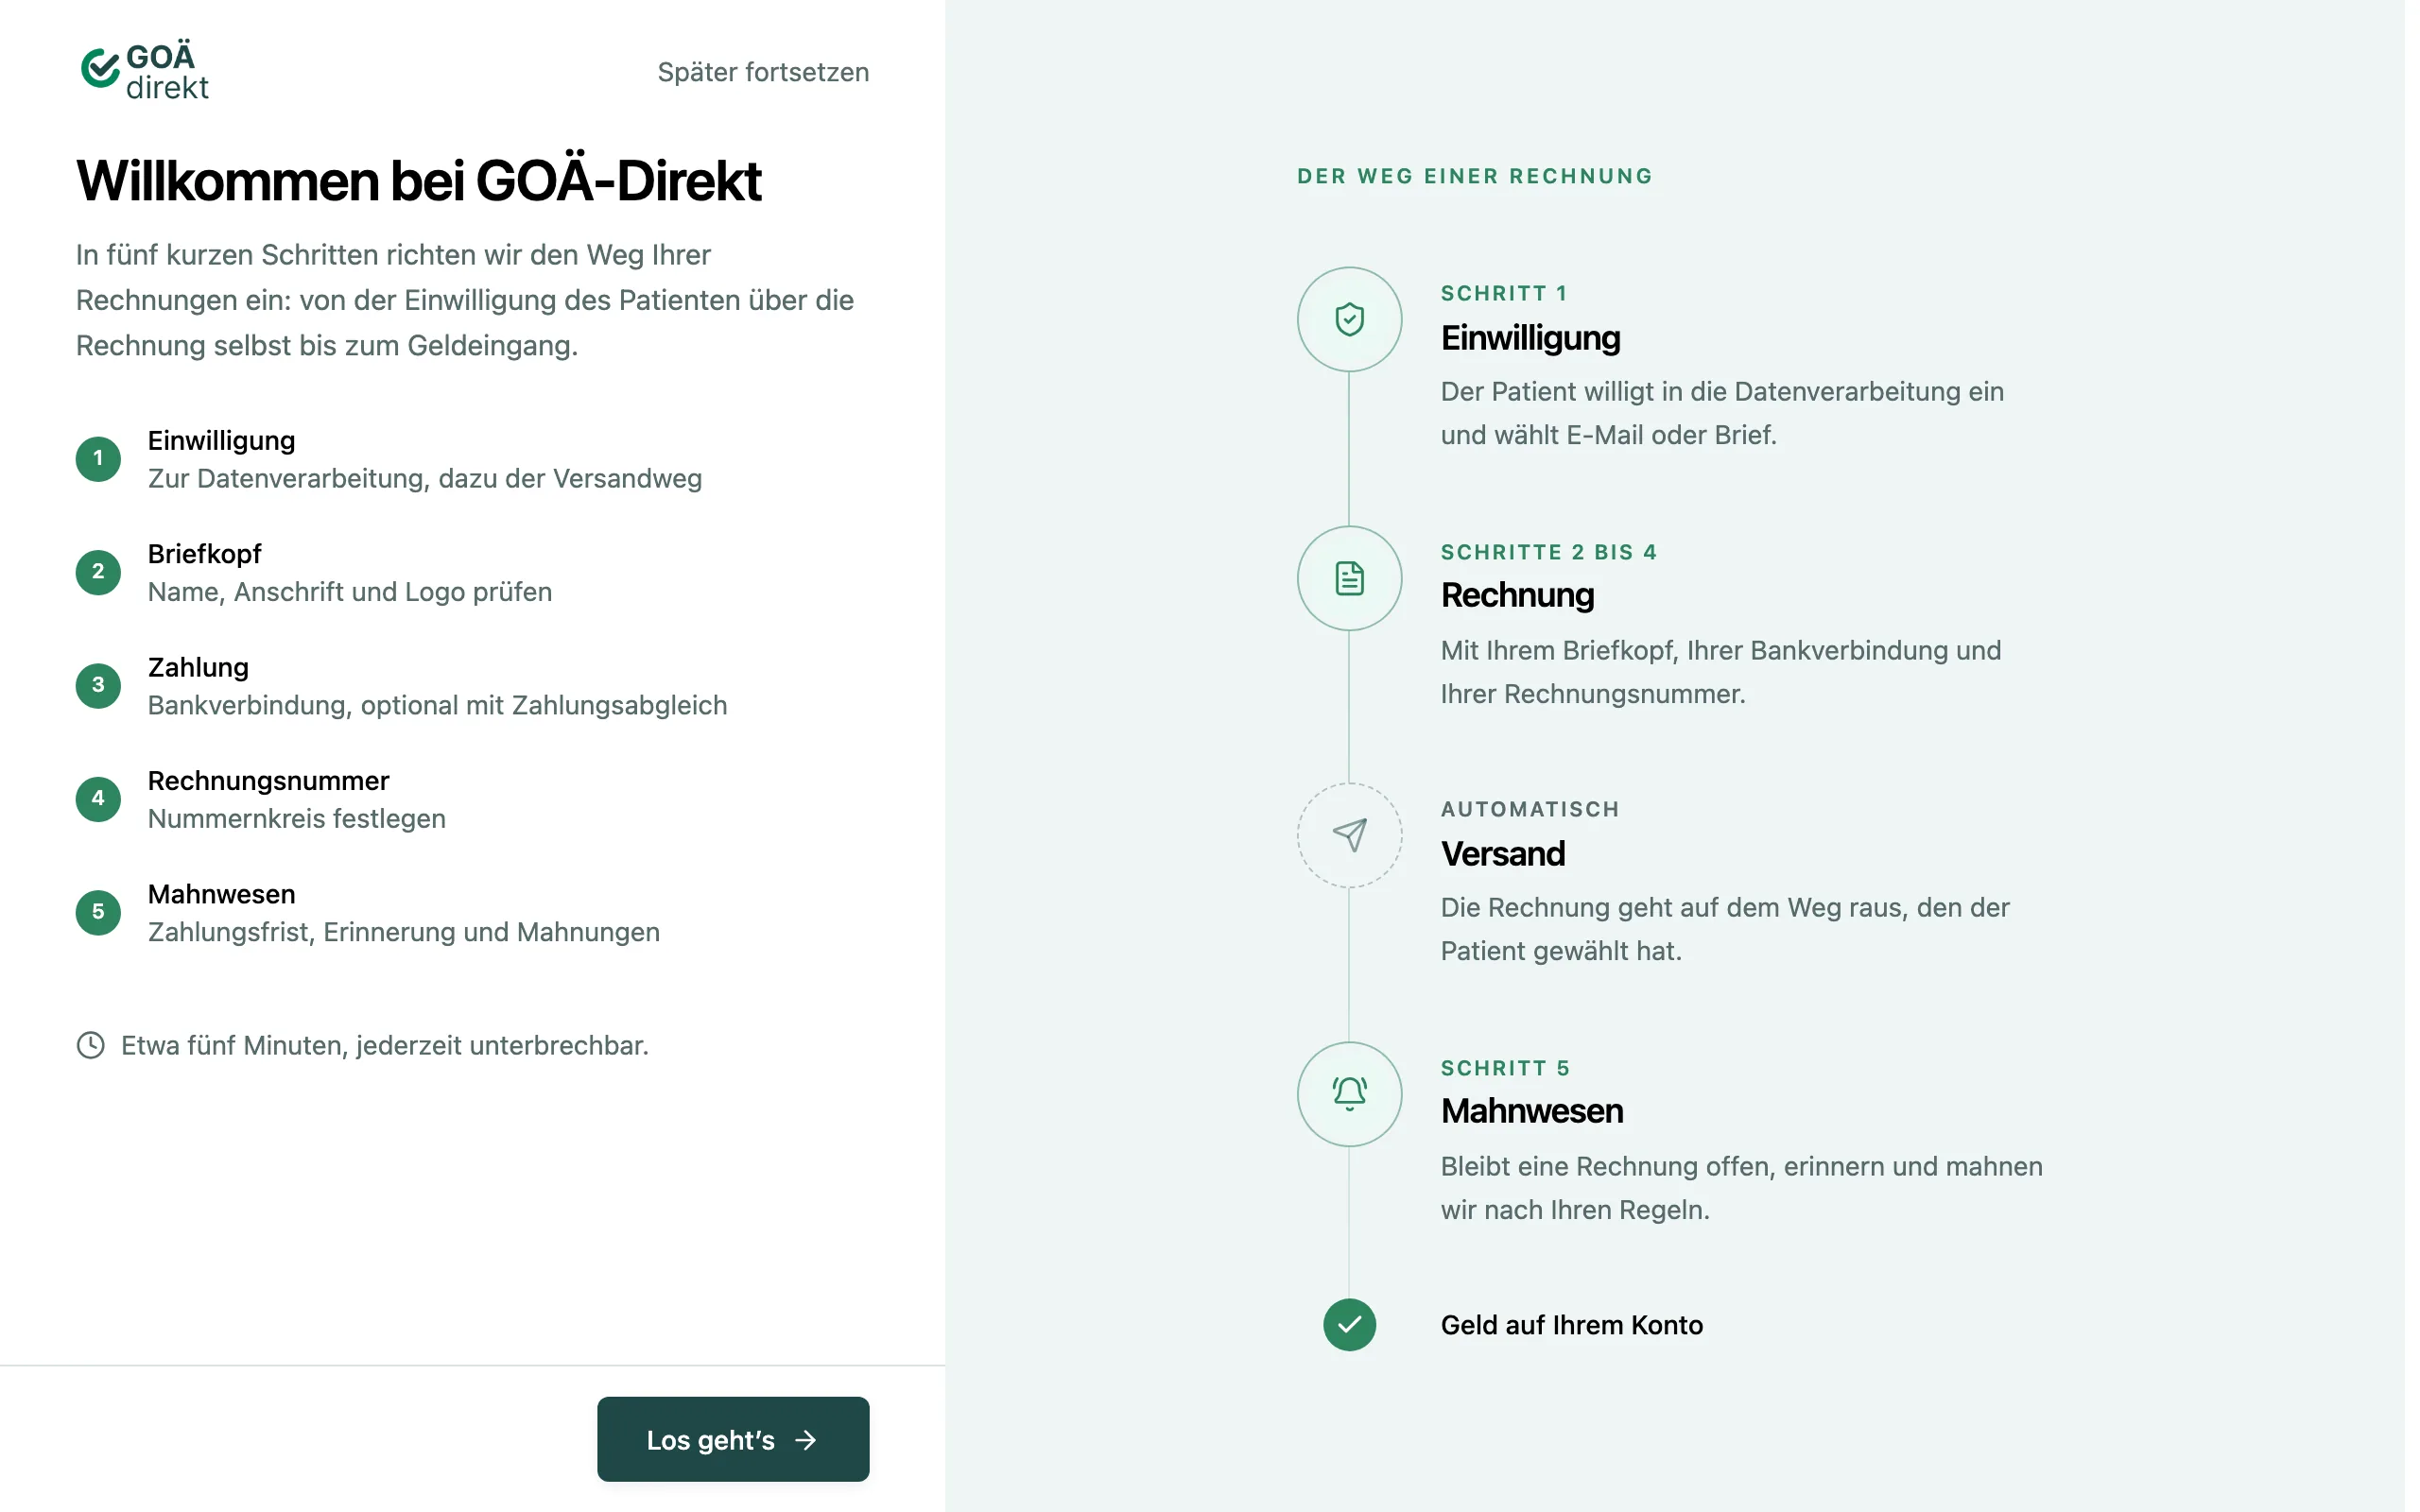Click the step 3 number badge
This screenshot has width=2420, height=1512.
click(x=98, y=685)
